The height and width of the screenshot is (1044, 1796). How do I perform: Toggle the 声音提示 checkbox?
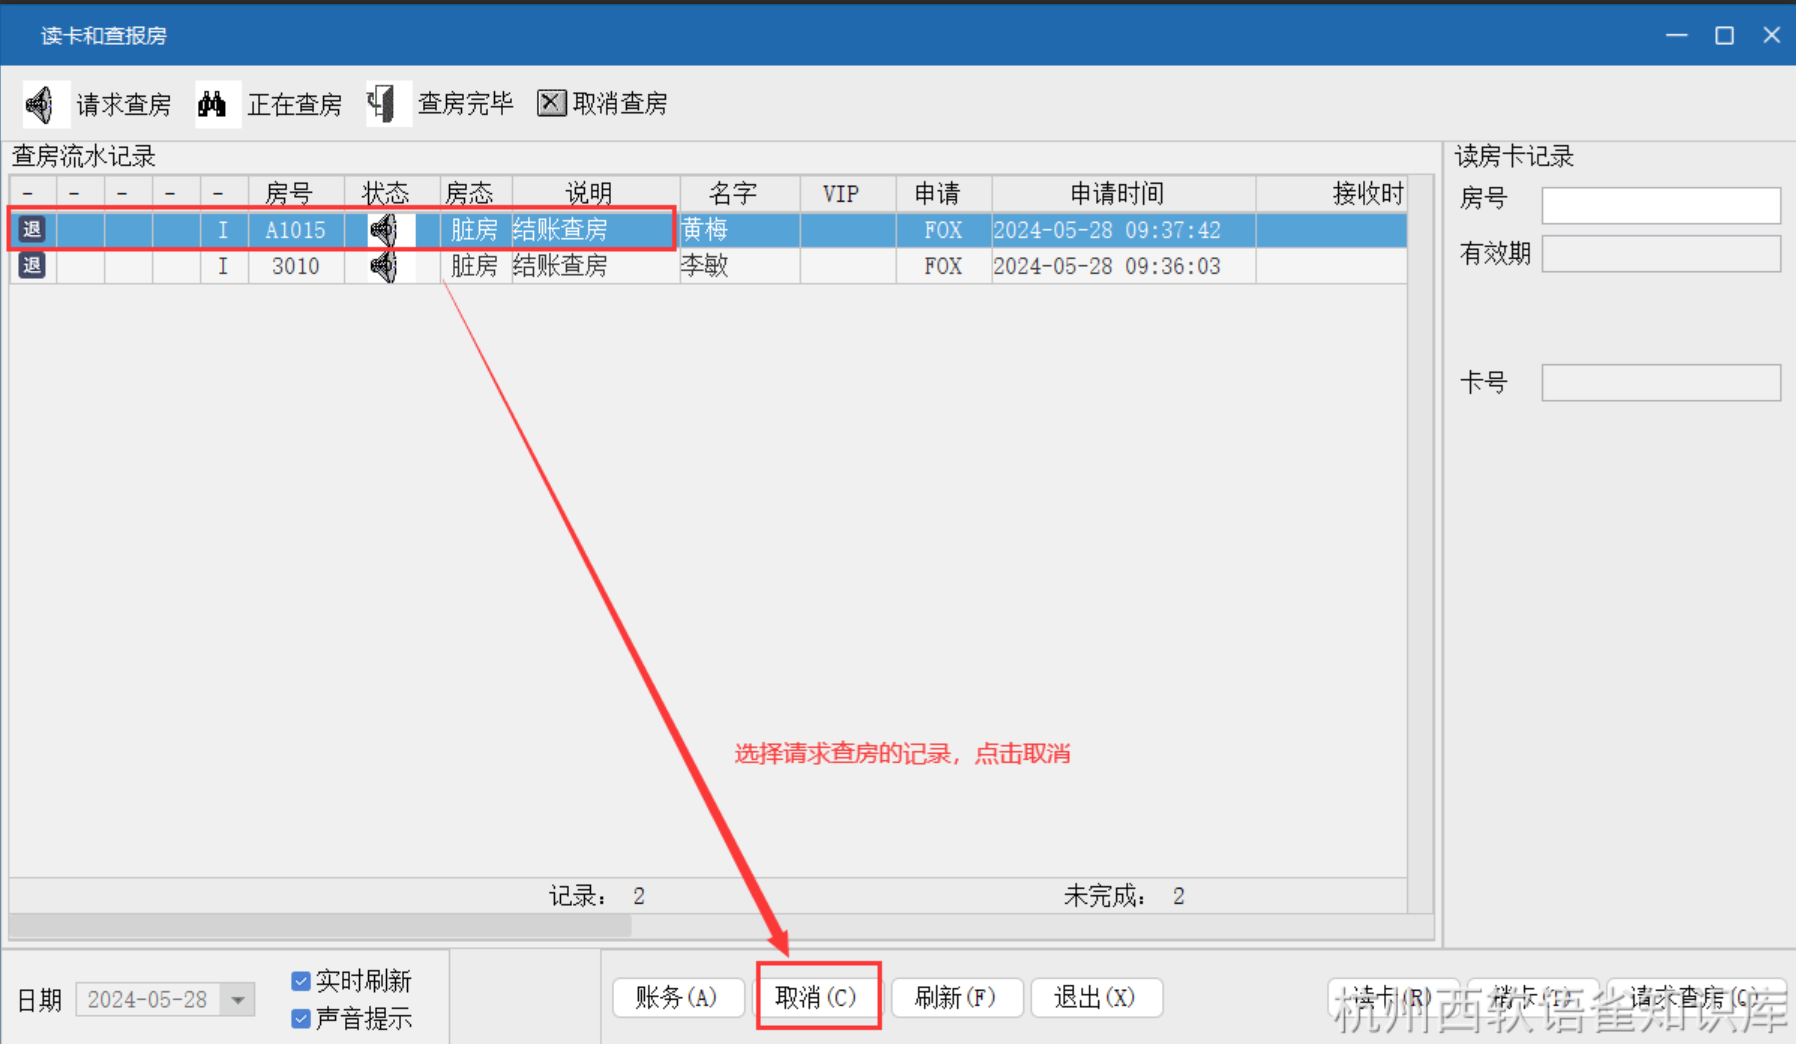(x=300, y=1018)
